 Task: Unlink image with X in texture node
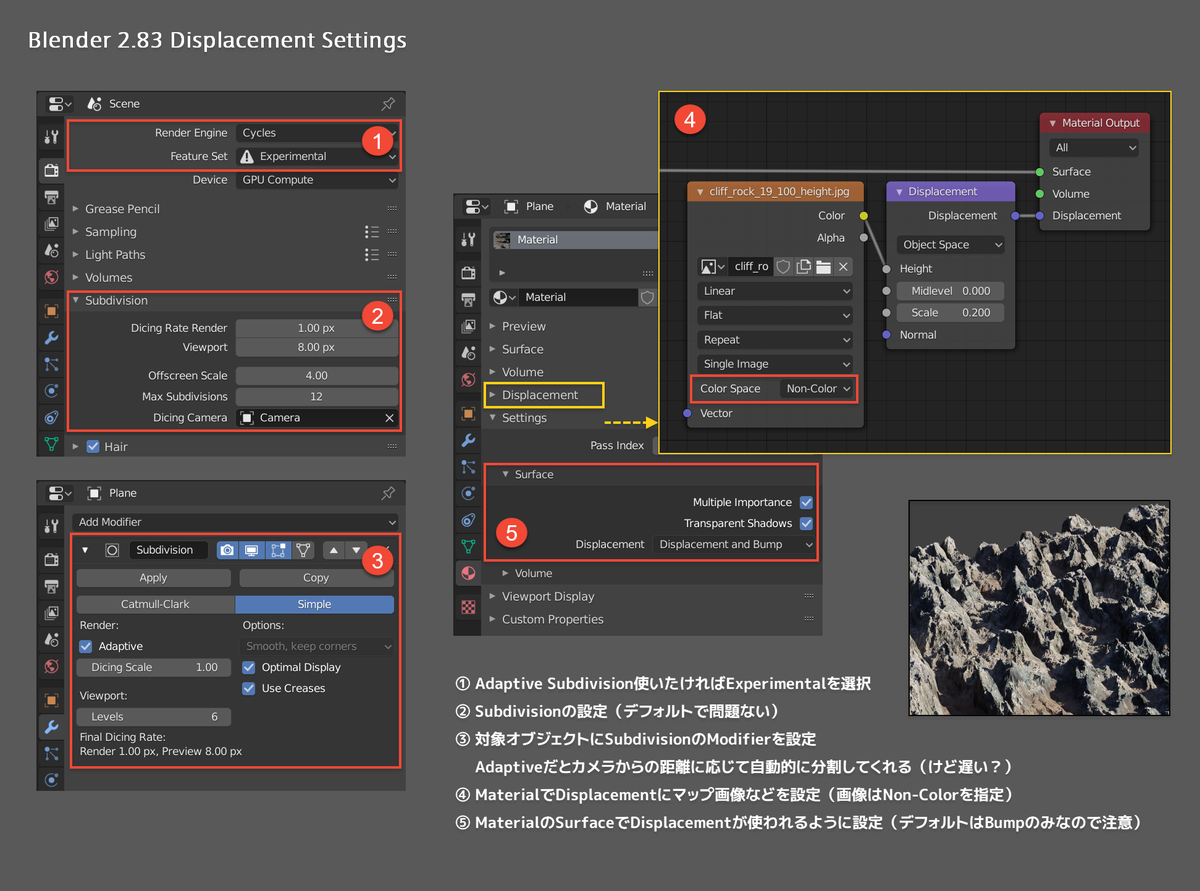(x=843, y=266)
